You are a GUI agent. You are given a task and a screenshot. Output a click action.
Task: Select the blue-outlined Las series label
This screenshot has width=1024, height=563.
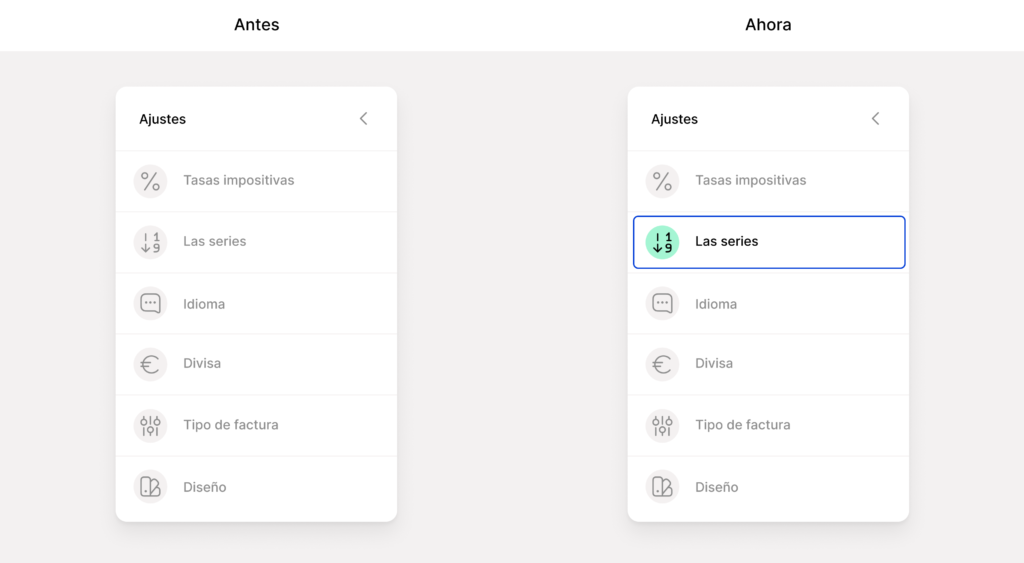pyautogui.click(x=726, y=242)
